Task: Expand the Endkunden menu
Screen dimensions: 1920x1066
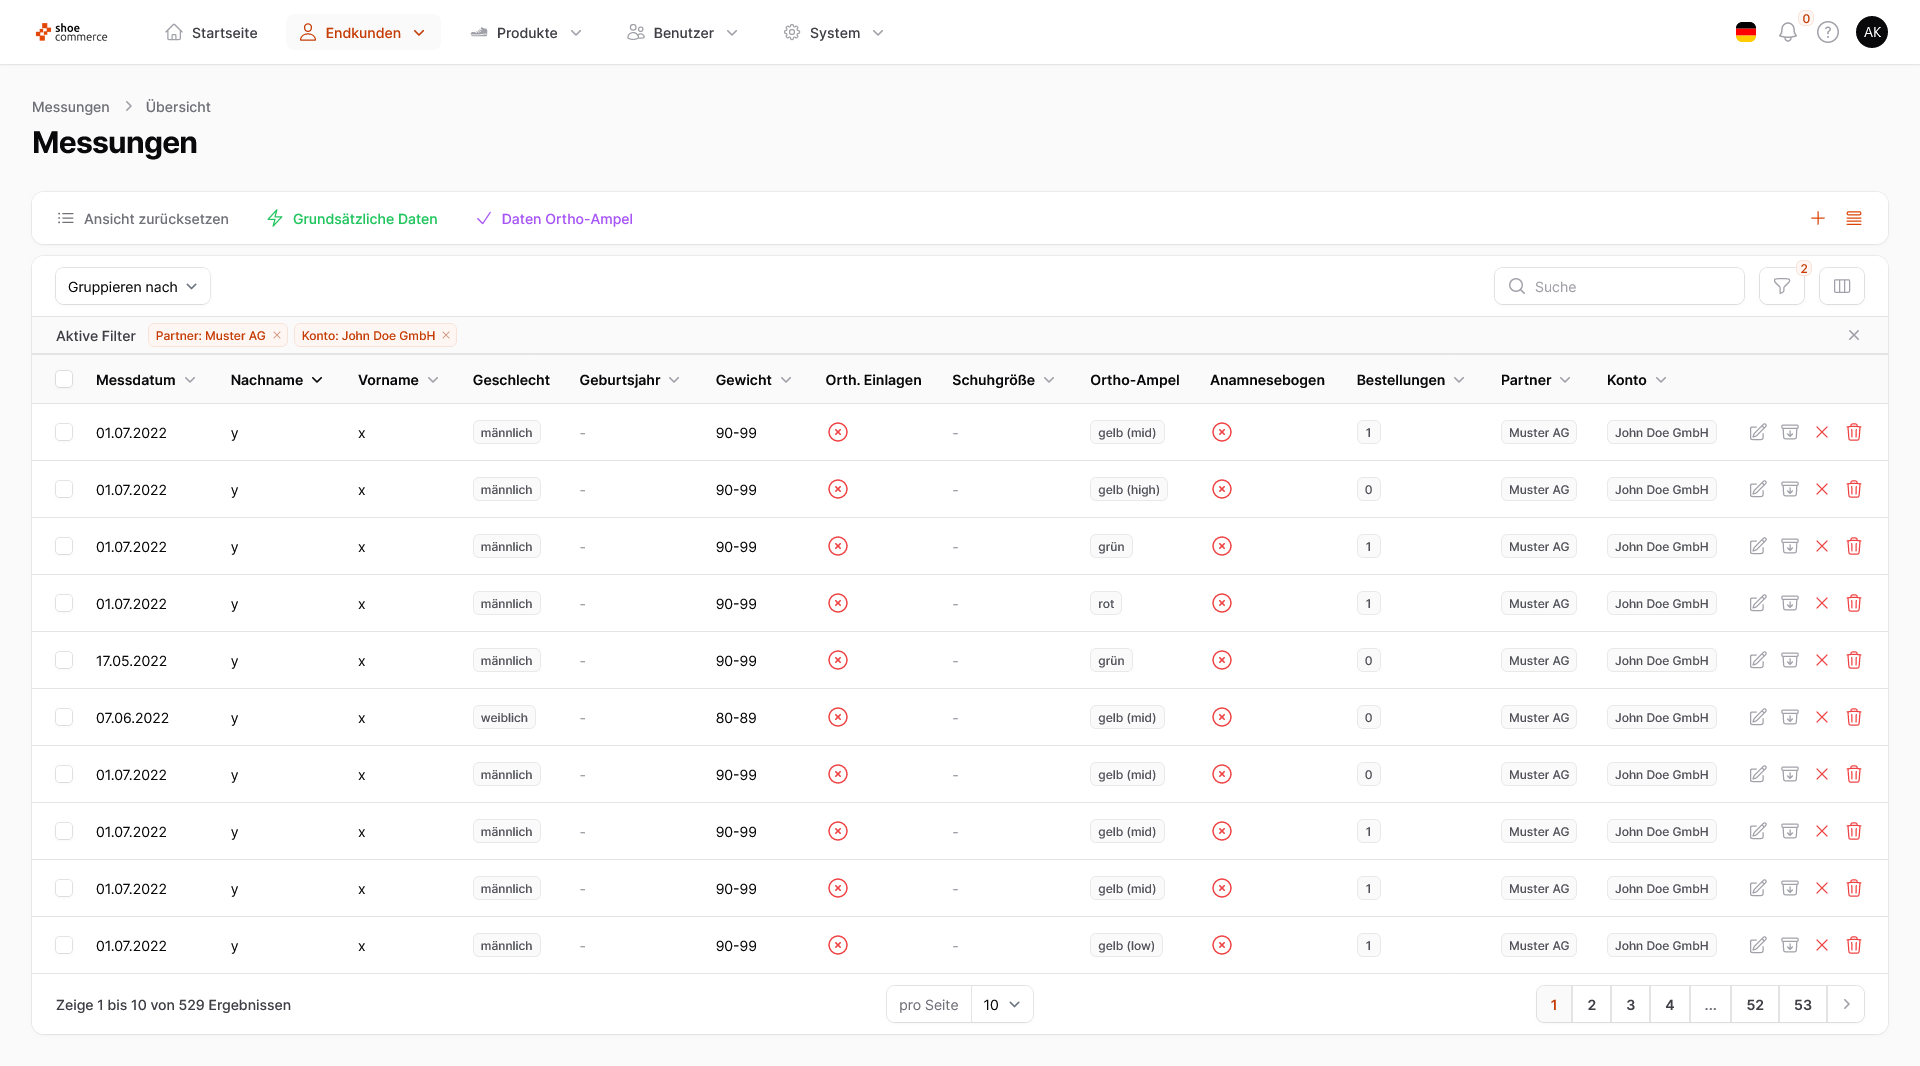Action: 363,33
